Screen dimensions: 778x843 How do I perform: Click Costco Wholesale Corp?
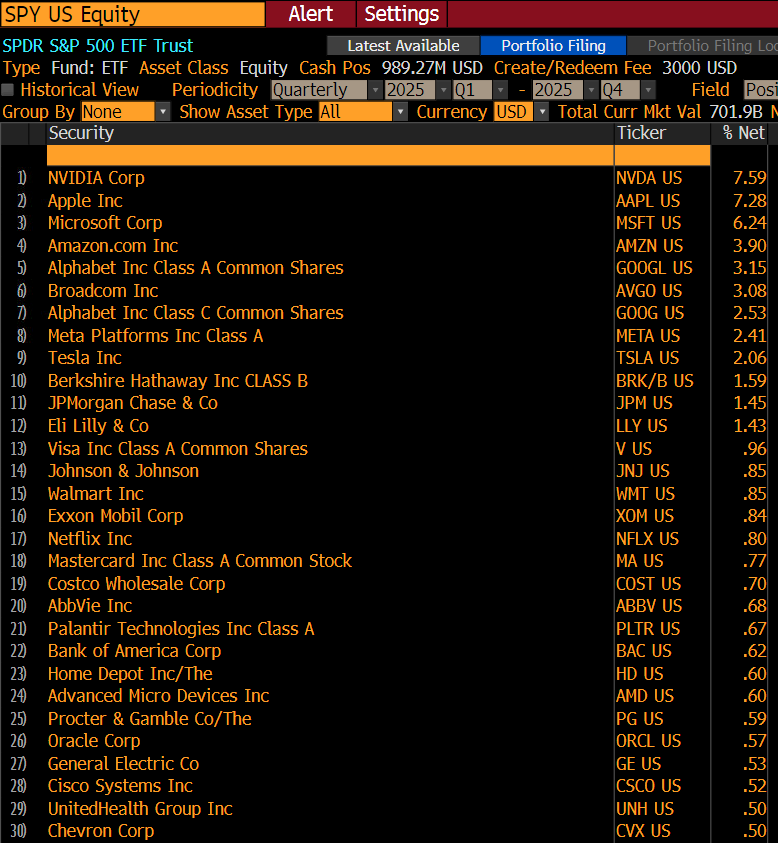[x=137, y=584]
